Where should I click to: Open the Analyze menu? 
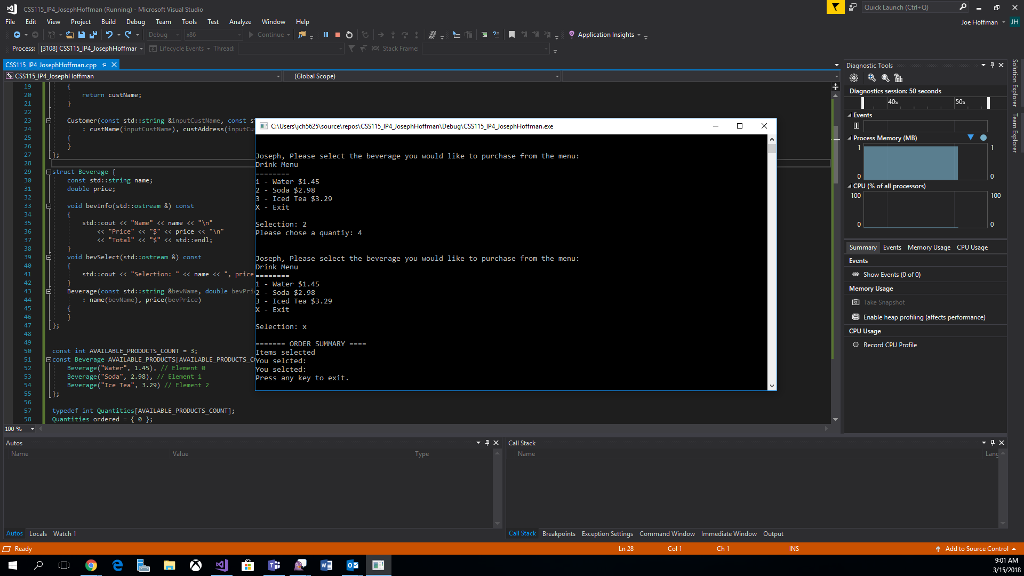(240, 22)
